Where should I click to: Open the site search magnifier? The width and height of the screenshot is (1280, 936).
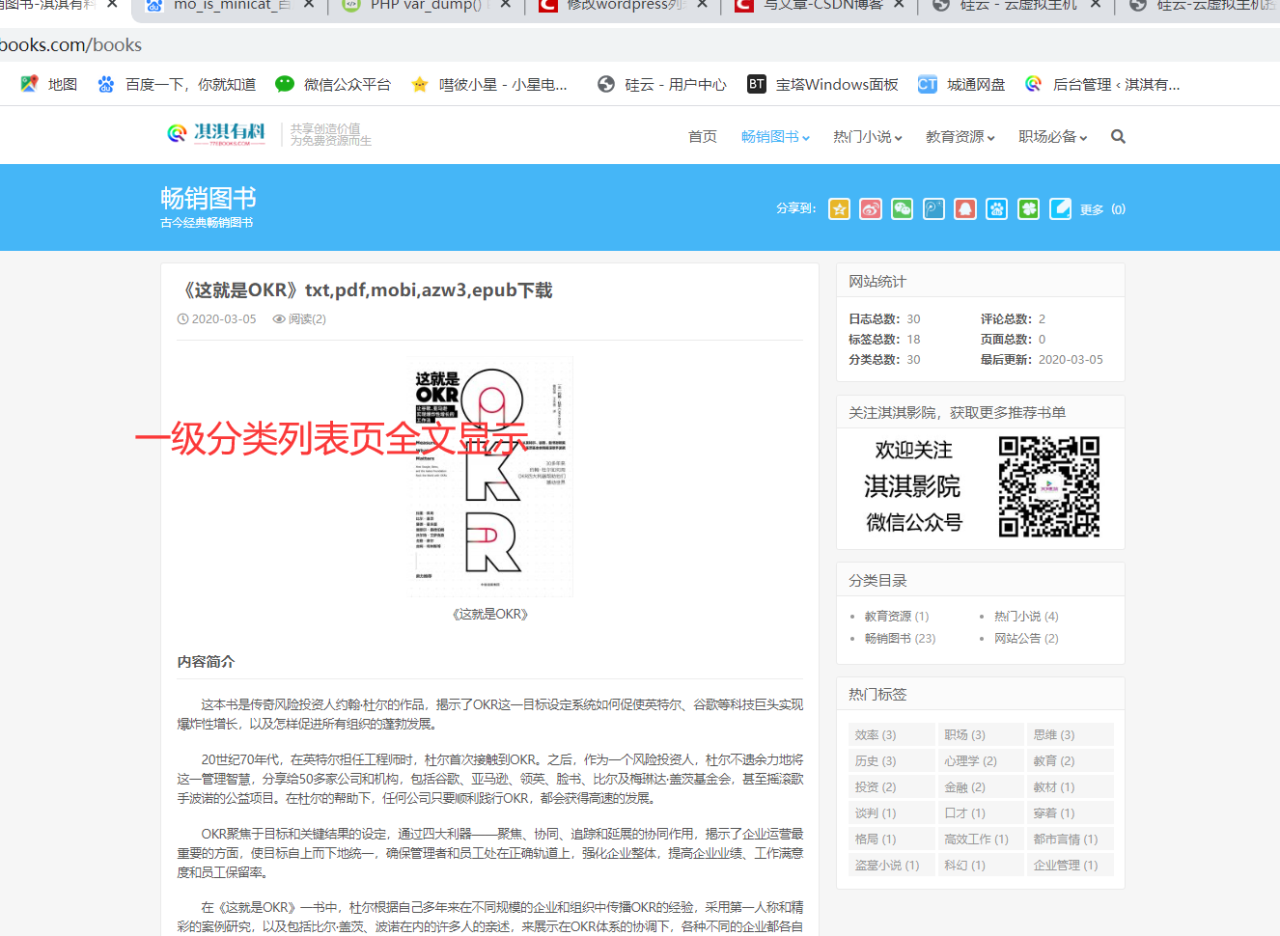(x=1118, y=136)
